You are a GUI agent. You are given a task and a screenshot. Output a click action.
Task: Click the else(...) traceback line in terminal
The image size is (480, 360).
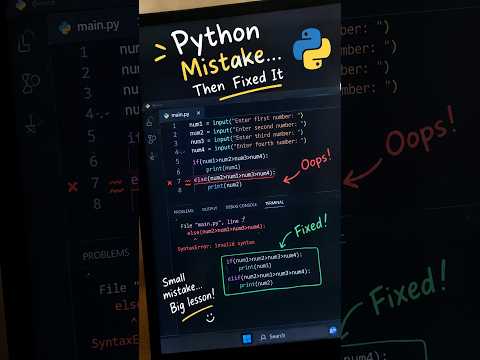pos(226,230)
